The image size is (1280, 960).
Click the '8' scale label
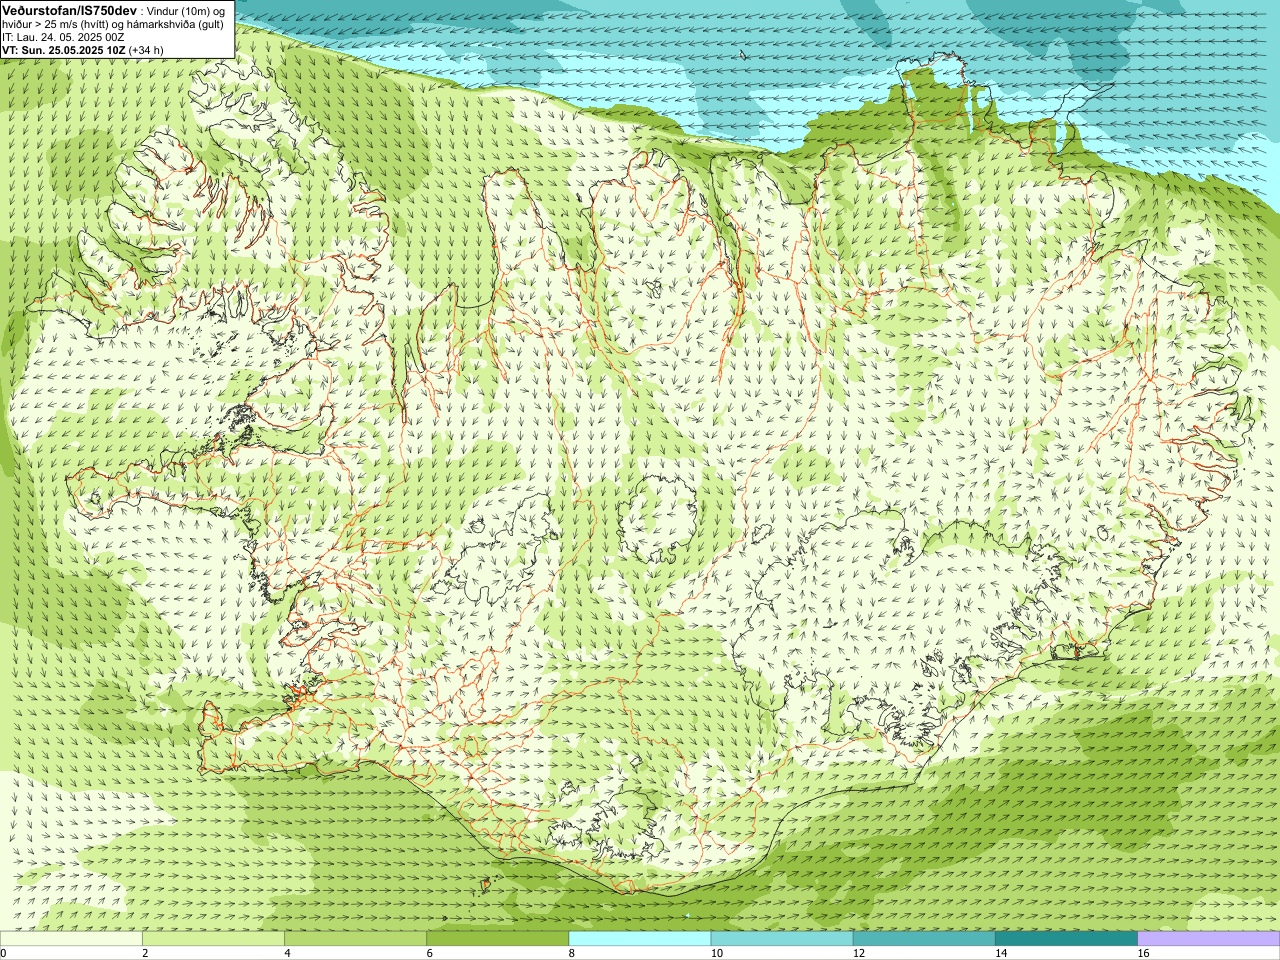coord(572,953)
